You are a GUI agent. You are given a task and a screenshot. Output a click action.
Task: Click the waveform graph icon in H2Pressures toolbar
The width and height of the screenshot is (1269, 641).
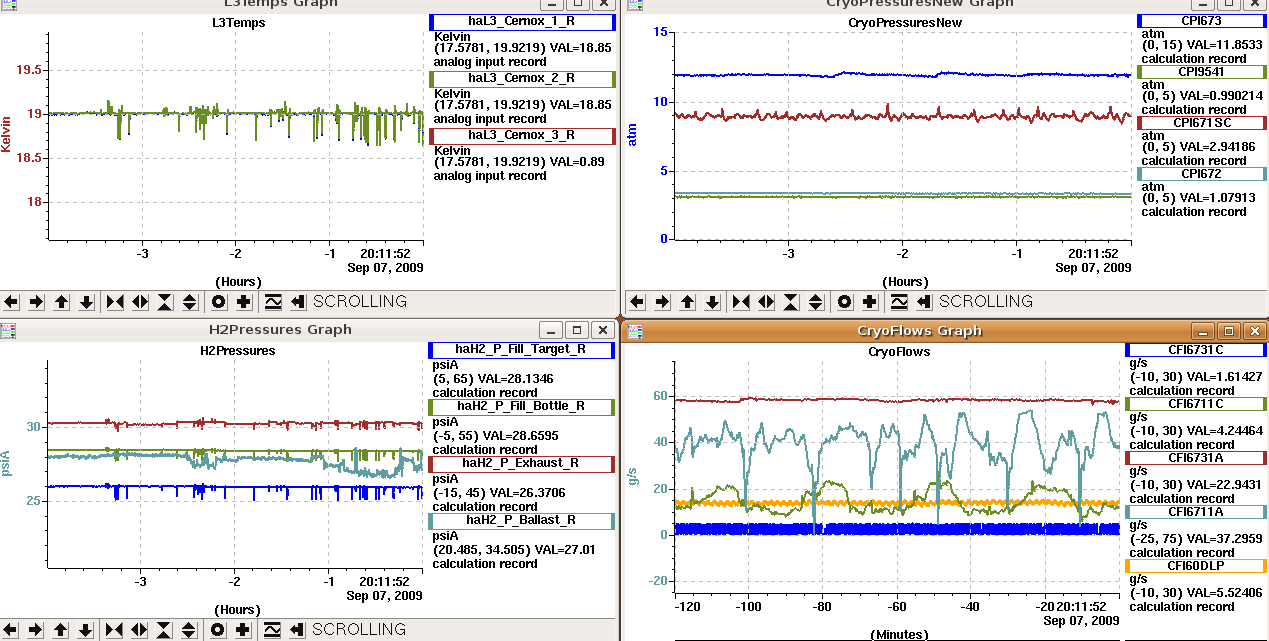[x=272, y=629]
